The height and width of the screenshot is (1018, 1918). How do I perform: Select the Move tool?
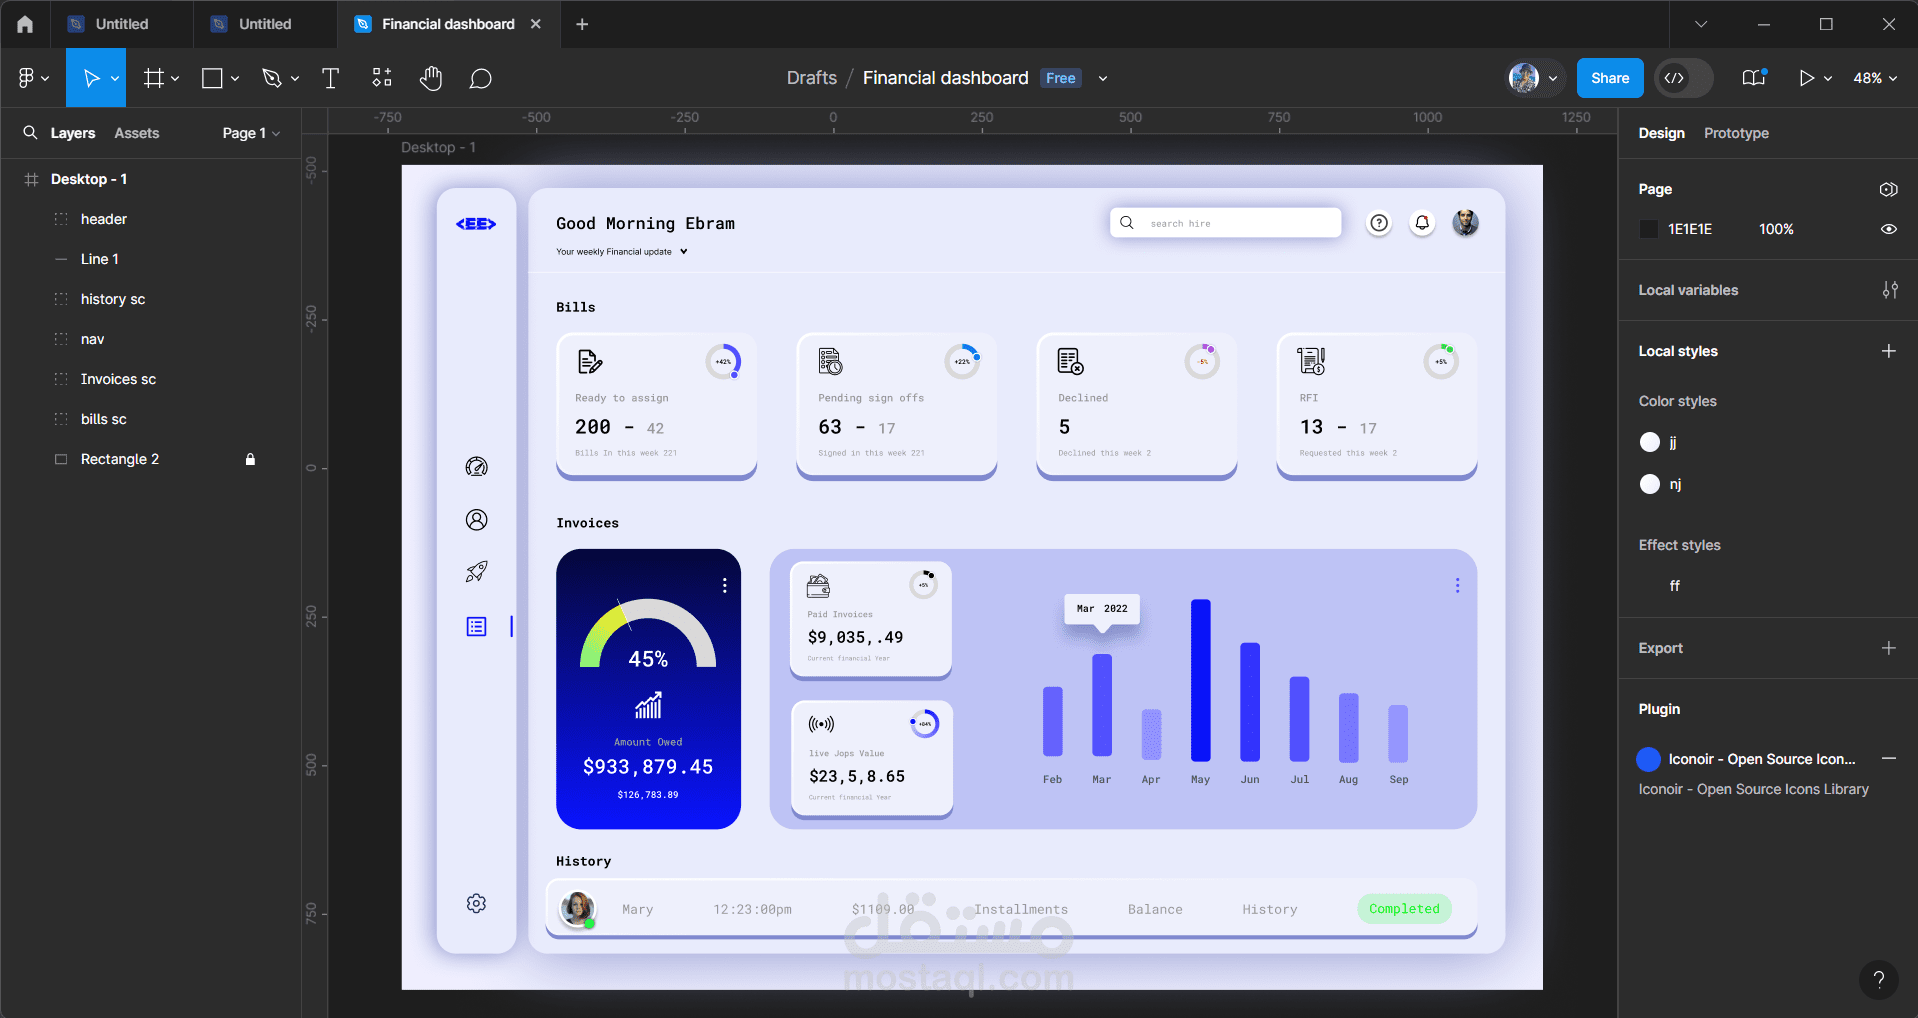pos(91,78)
